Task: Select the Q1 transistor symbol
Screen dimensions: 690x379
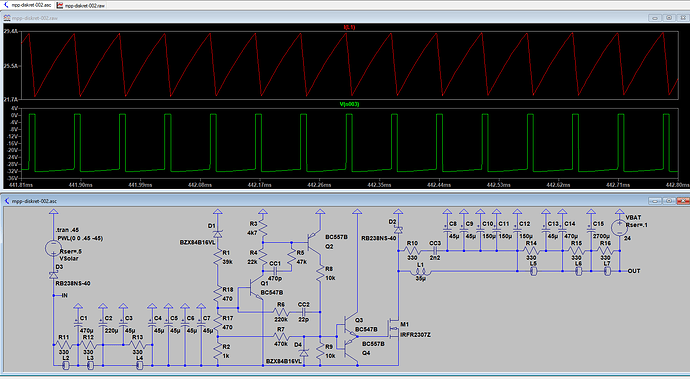Action: click(x=257, y=287)
